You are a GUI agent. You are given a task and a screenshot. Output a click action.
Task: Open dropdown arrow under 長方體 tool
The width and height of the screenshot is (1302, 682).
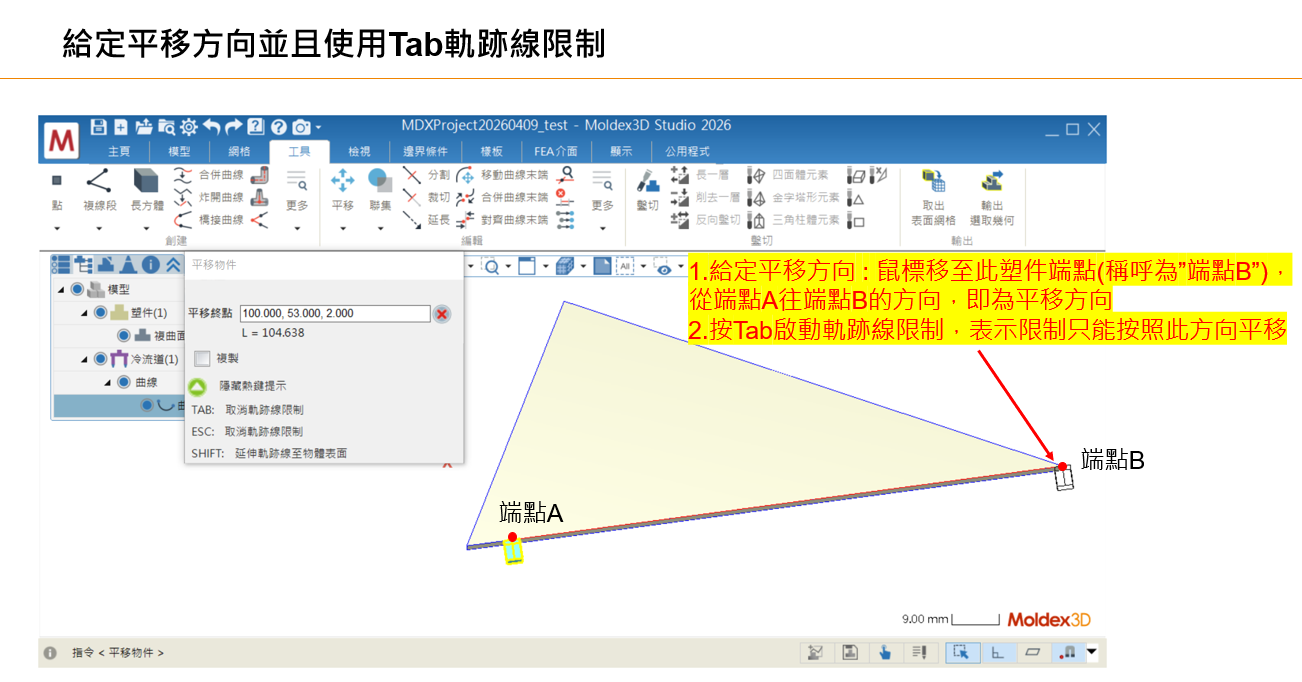coord(147,229)
